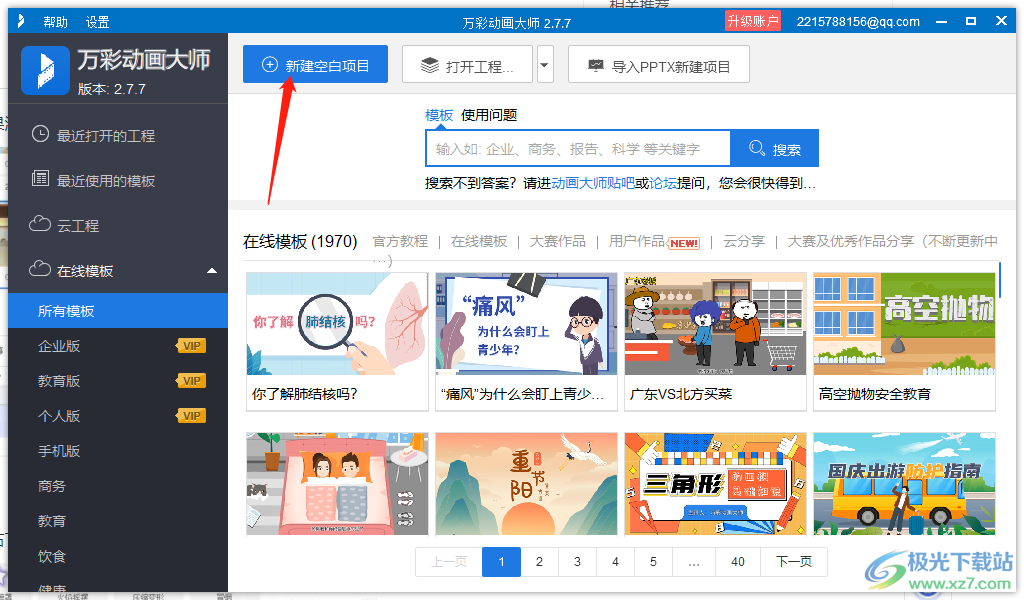Click the NEW! badge beside 用户作品

tap(684, 244)
